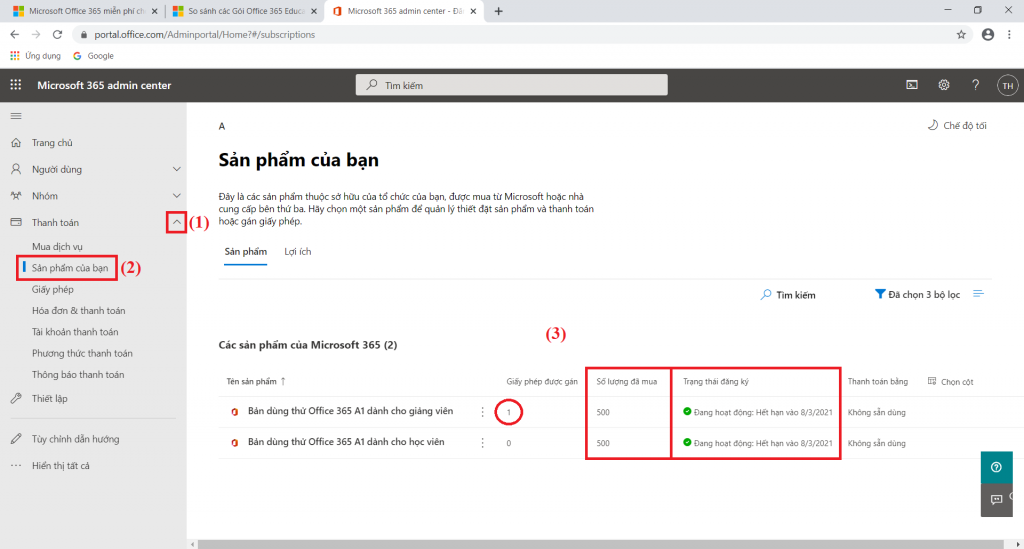The height and width of the screenshot is (549, 1024).
Task: Open Bản dùng thử Office 365 A1 học viên
Action: point(346,442)
